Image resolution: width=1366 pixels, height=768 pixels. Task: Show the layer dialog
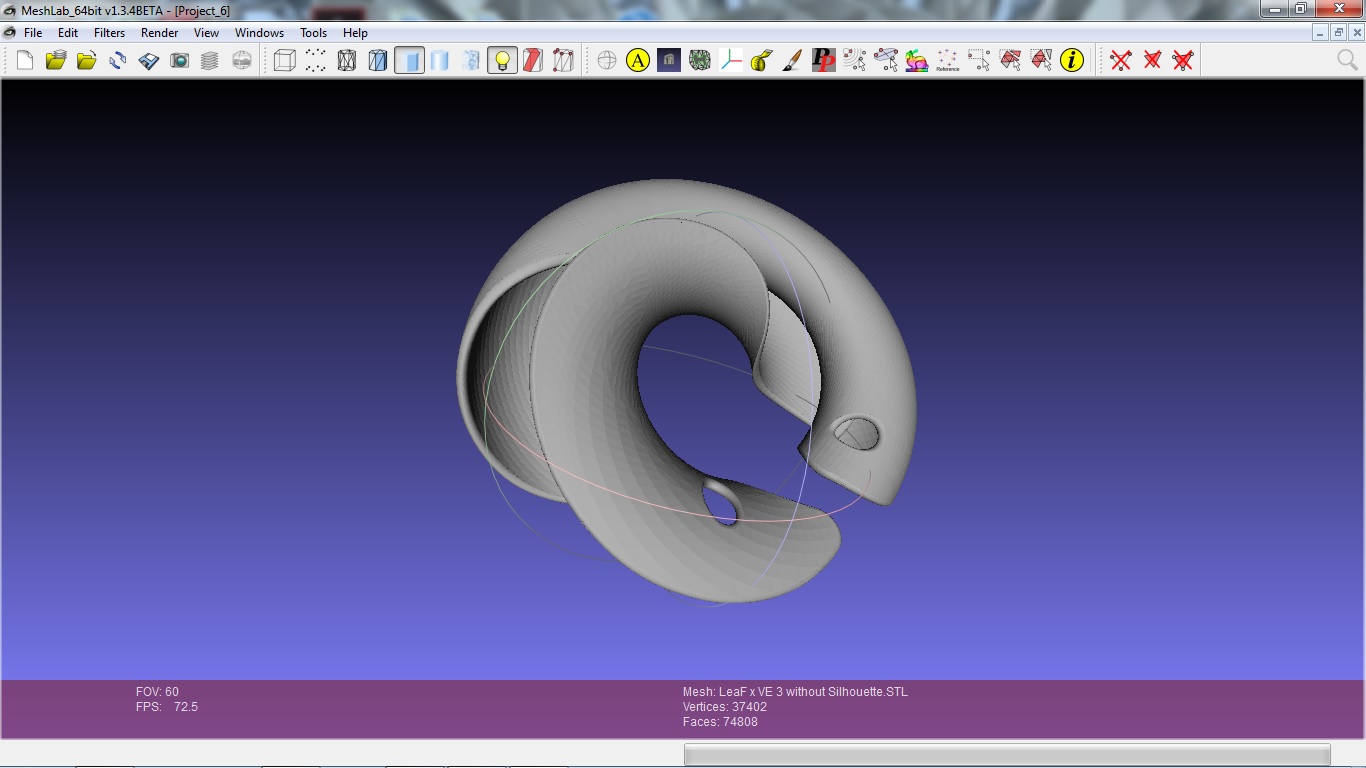[x=210, y=61]
